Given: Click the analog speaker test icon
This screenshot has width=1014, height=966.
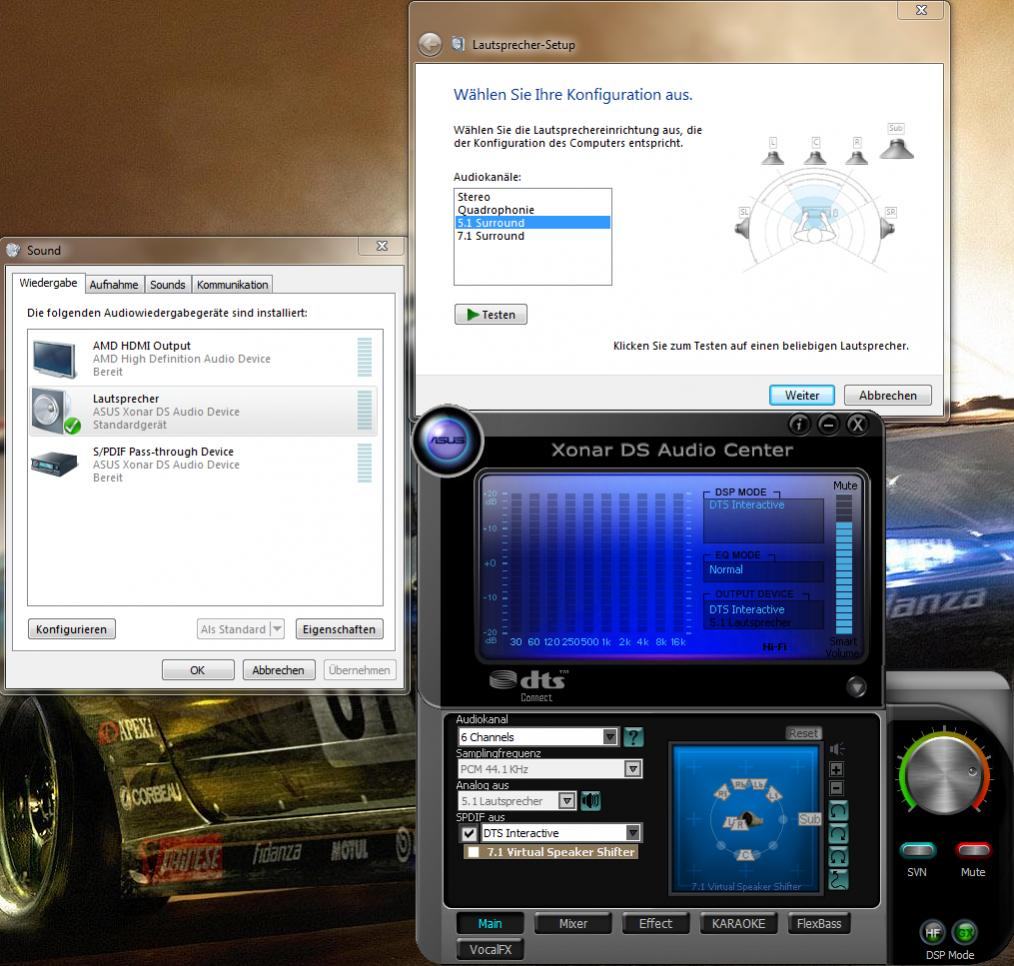Looking at the screenshot, I should pyautogui.click(x=590, y=801).
